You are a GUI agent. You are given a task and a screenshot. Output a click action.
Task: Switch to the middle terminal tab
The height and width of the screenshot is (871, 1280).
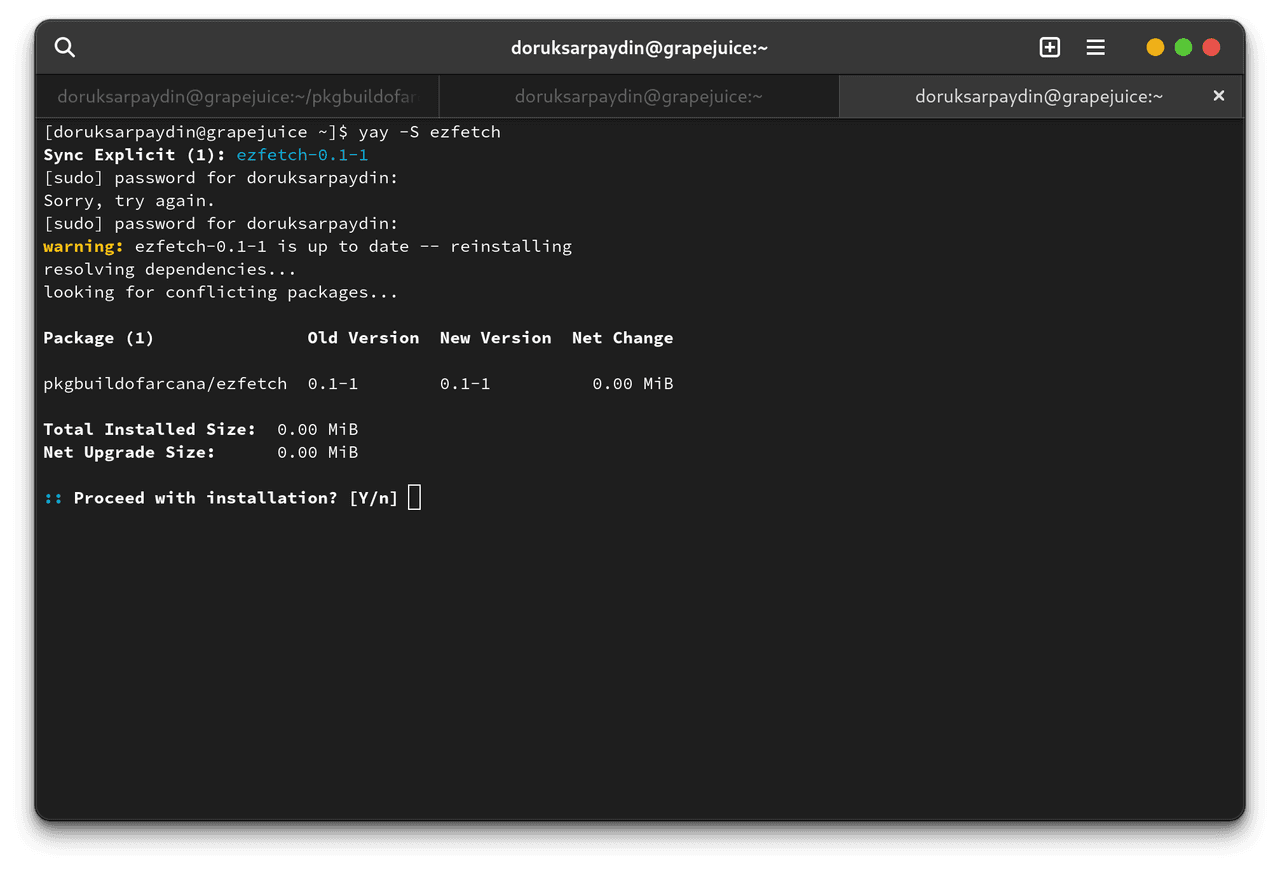[x=638, y=97]
